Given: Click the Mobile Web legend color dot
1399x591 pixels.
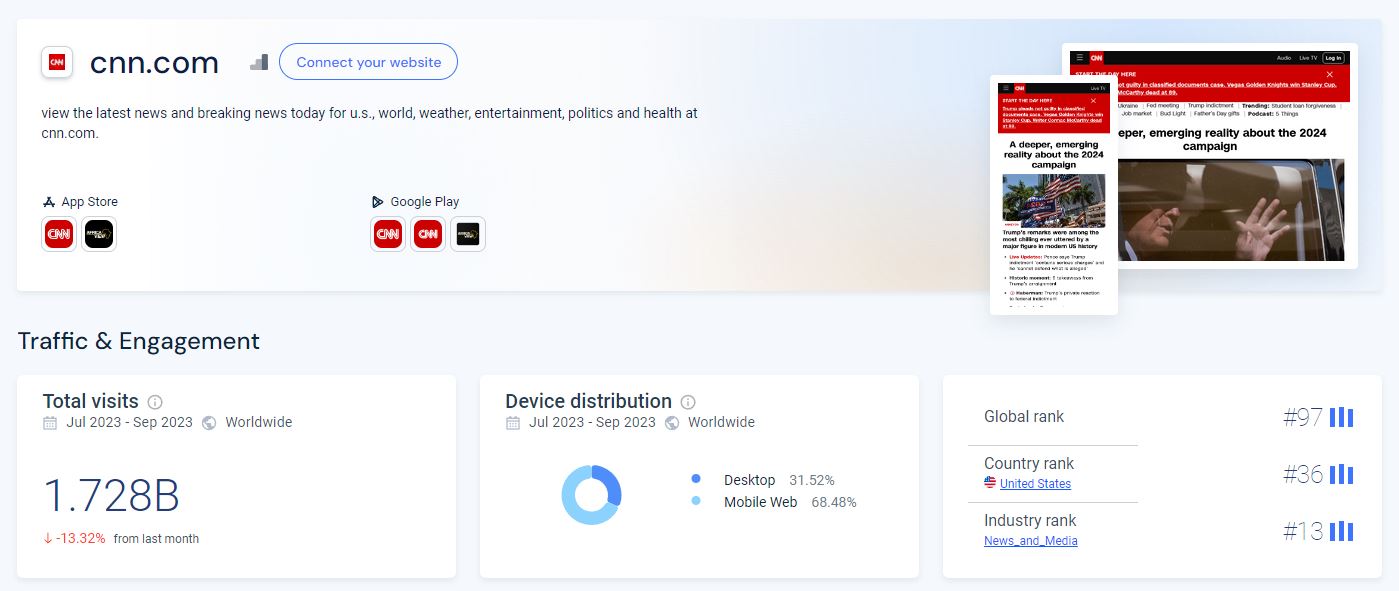Looking at the screenshot, I should 696,501.
